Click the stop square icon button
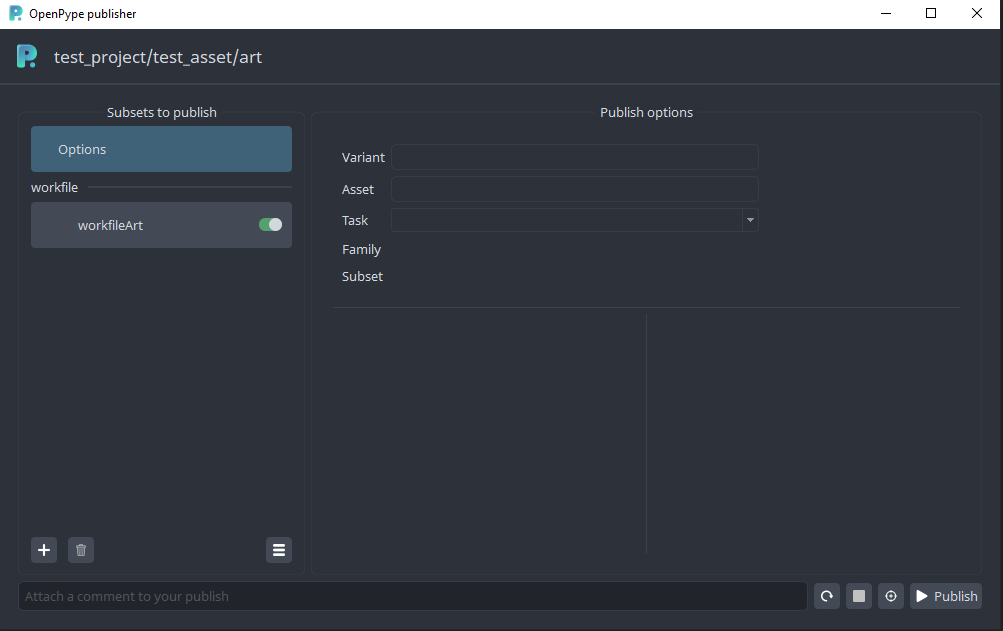 pos(858,596)
